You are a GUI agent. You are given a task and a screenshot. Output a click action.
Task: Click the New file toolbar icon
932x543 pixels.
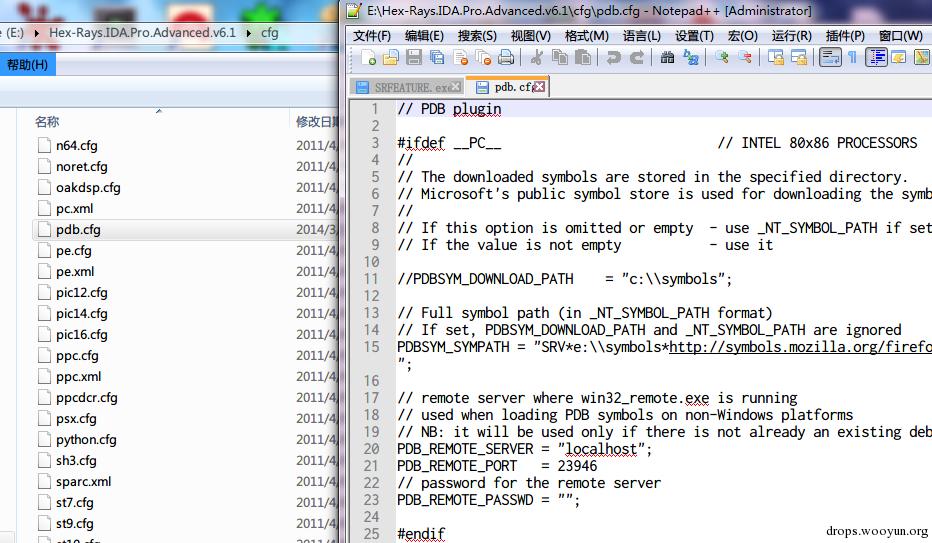coord(369,58)
